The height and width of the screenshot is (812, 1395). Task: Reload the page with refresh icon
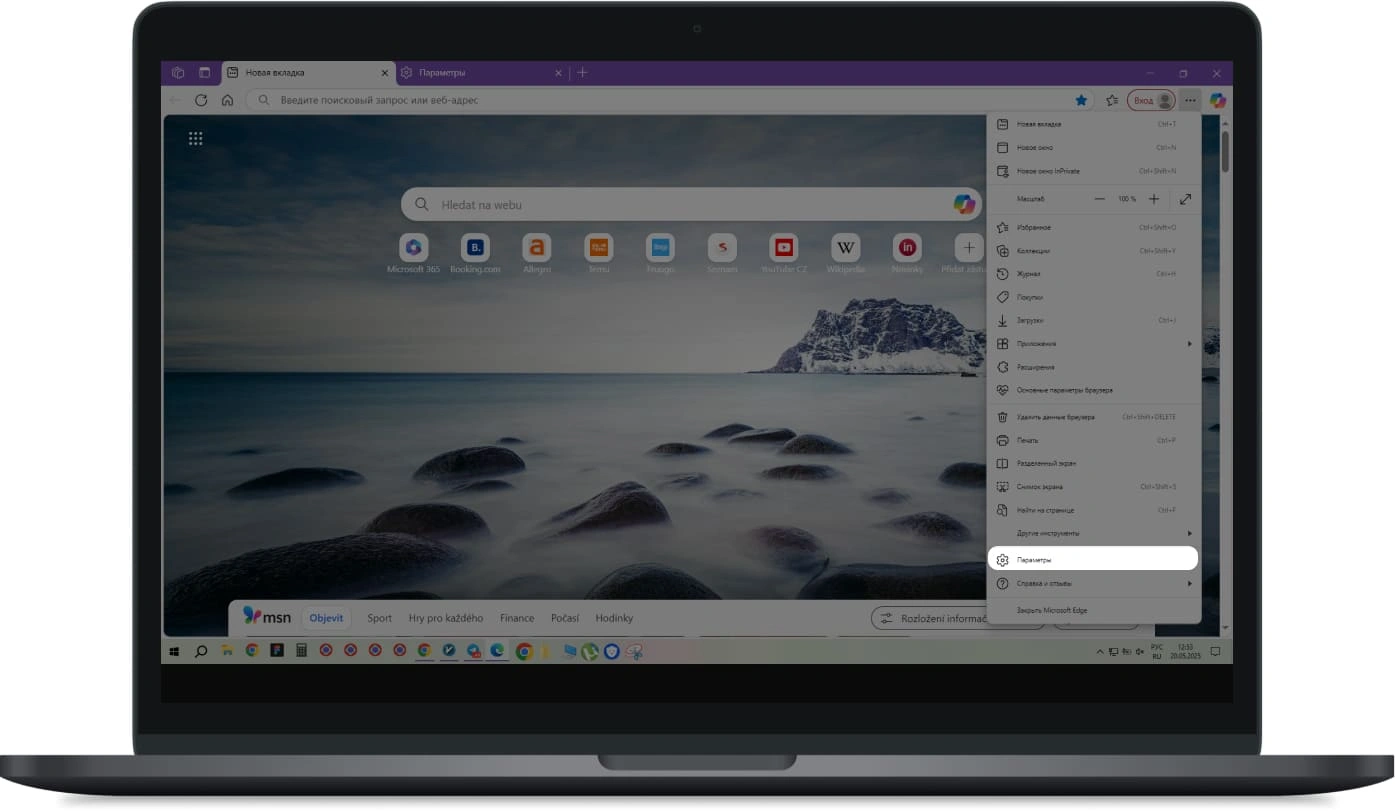[x=201, y=100]
